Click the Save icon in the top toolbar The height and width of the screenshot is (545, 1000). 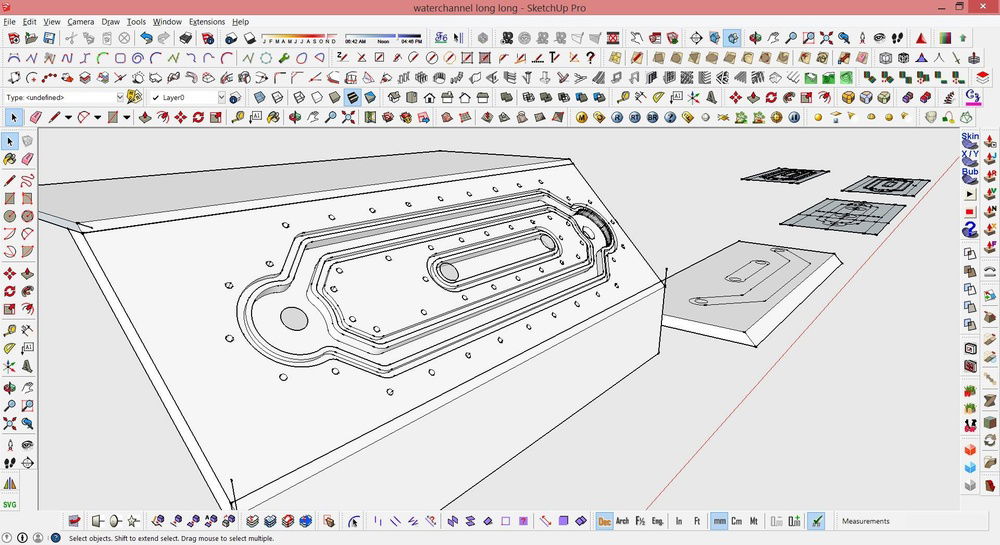(50, 38)
